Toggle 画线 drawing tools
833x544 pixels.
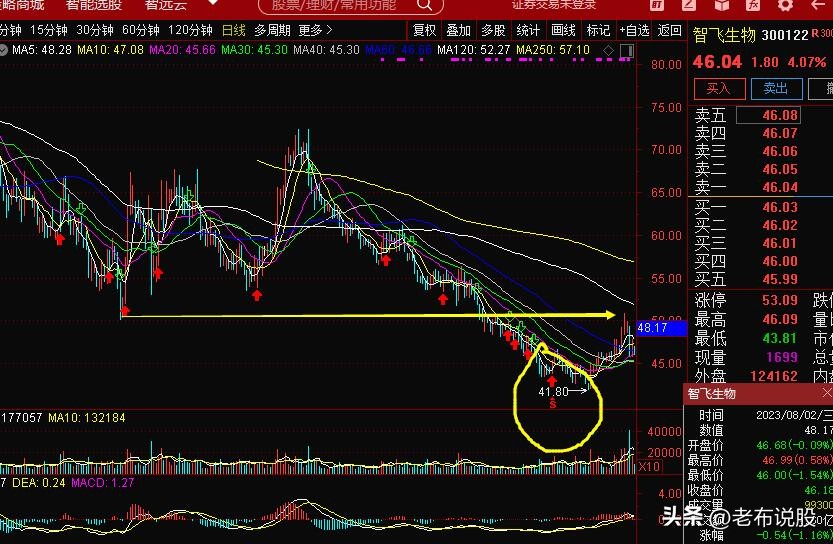click(x=564, y=30)
